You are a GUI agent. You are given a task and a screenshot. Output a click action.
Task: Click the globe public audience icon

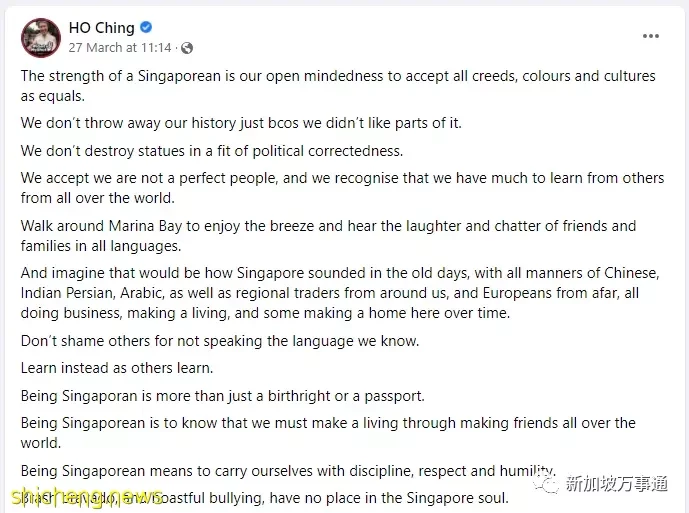(187, 48)
